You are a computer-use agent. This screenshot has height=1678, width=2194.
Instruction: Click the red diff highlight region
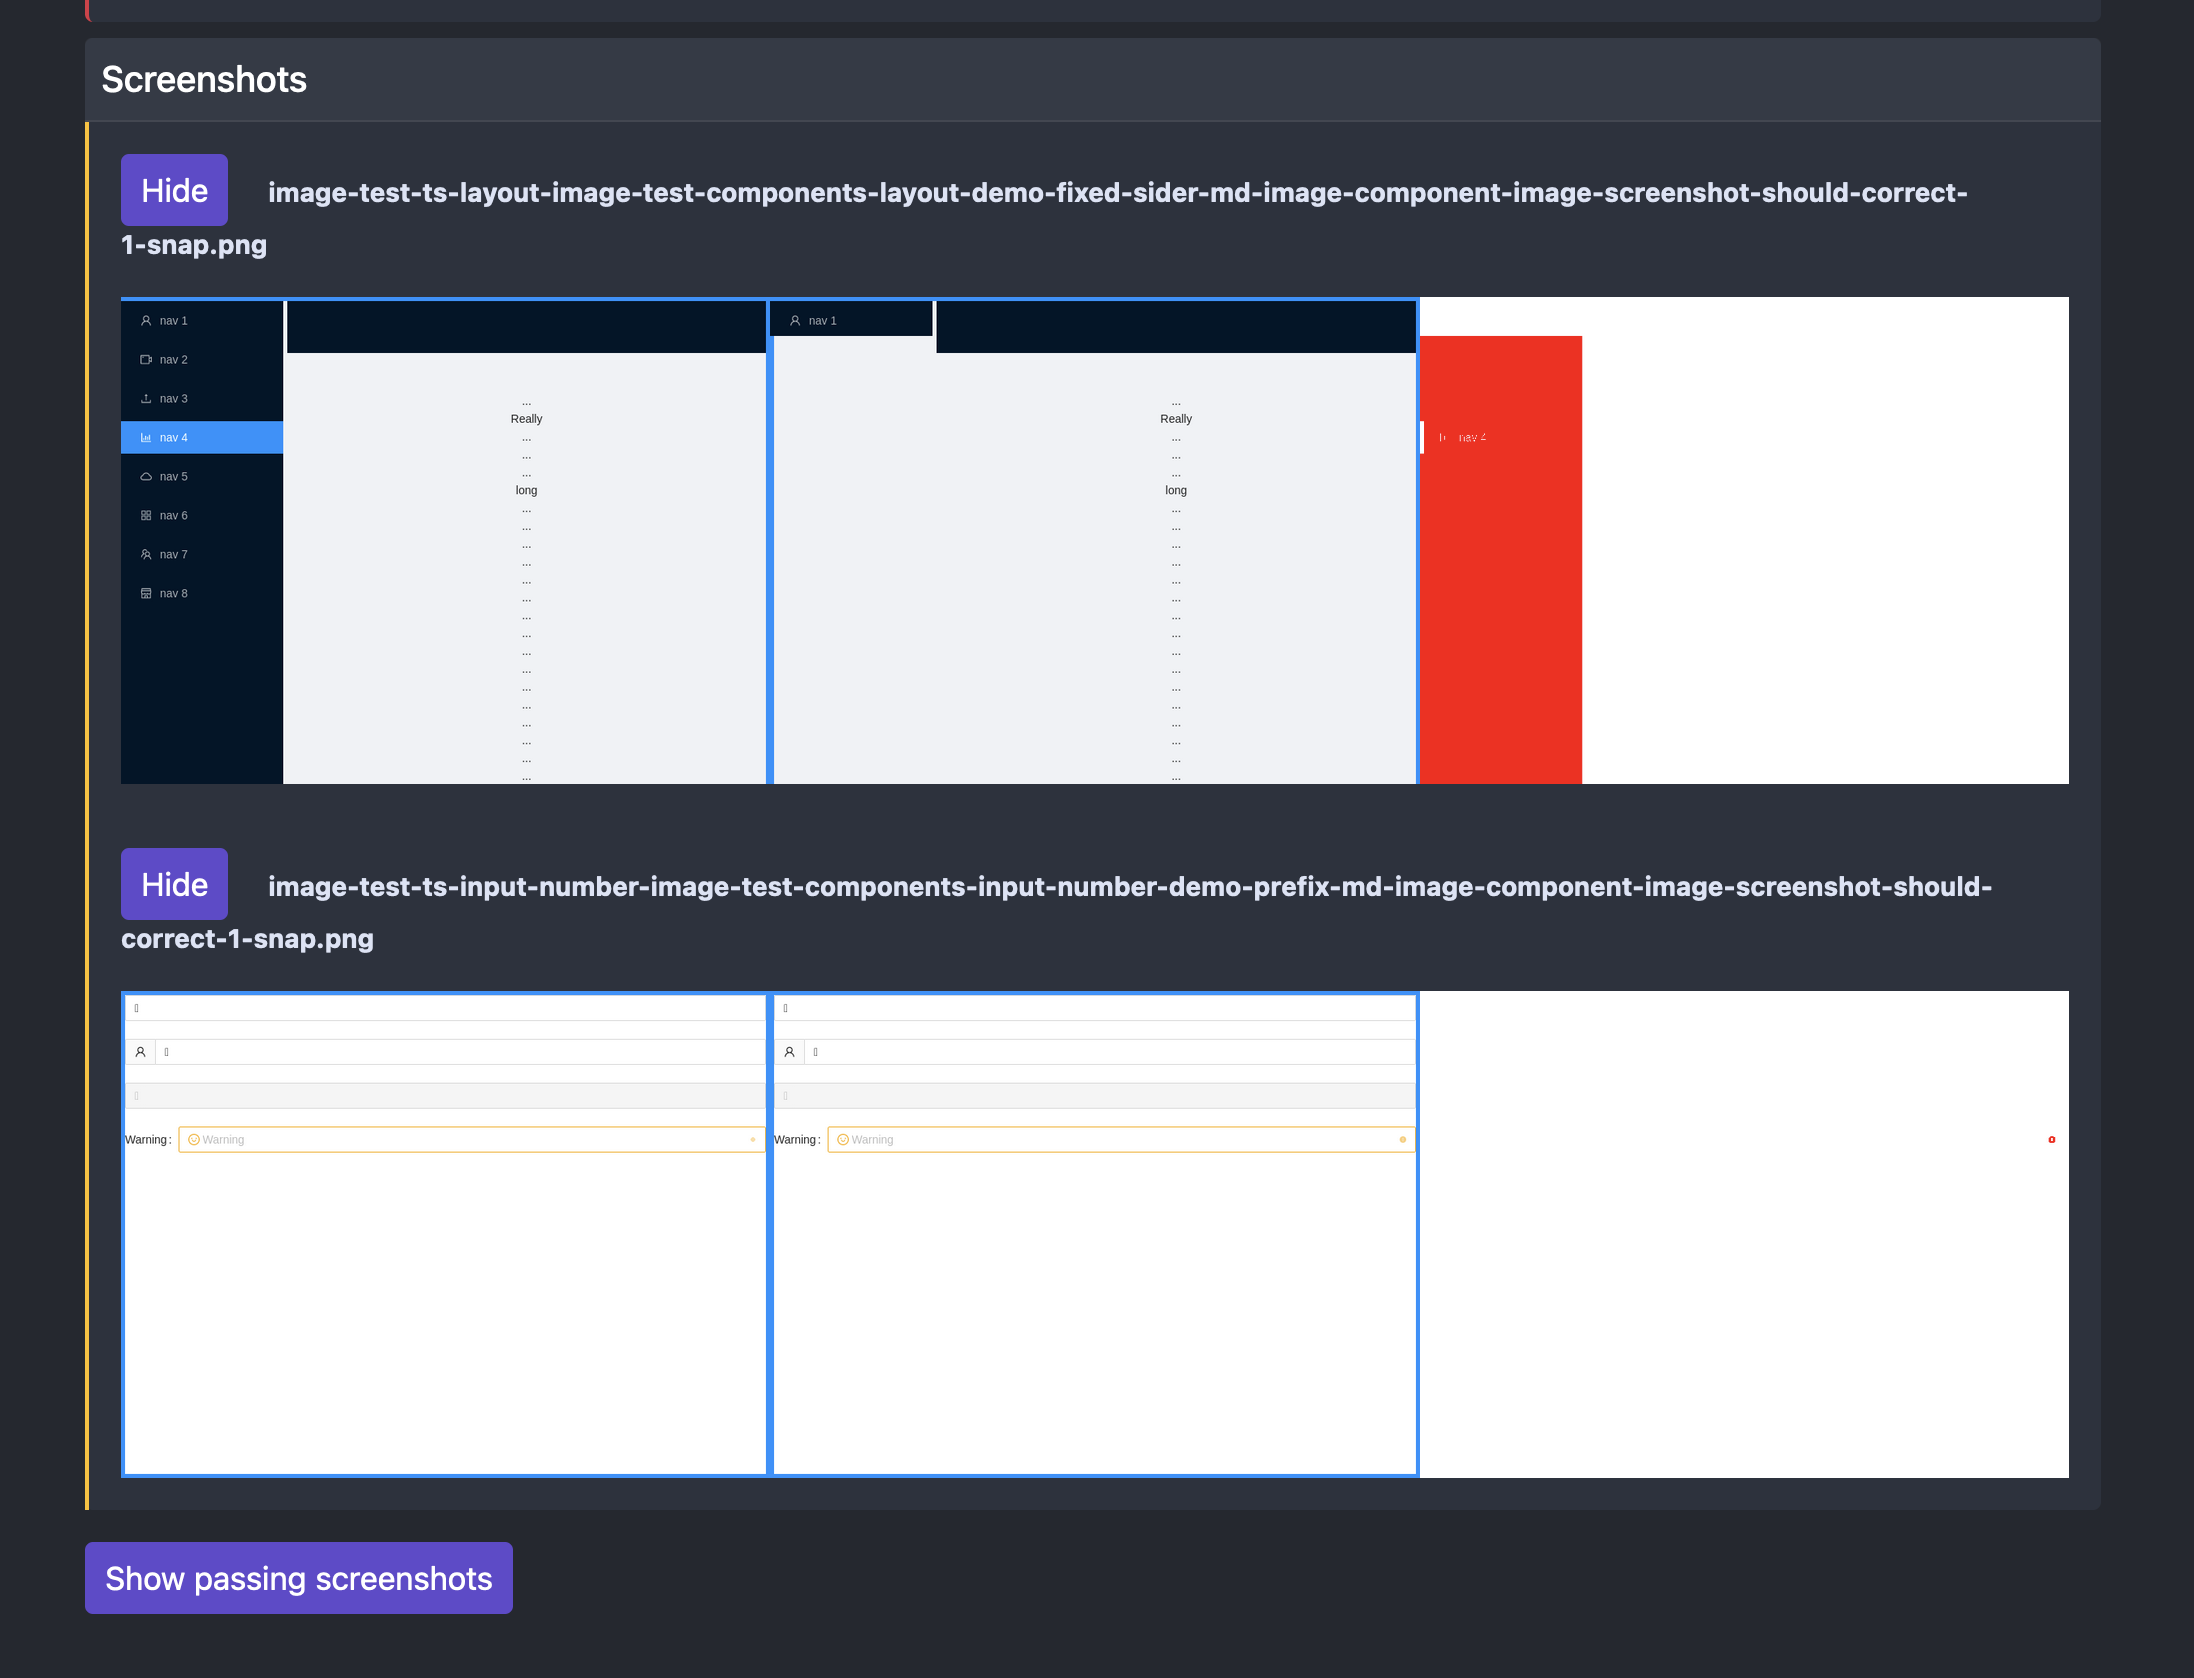(1500, 560)
